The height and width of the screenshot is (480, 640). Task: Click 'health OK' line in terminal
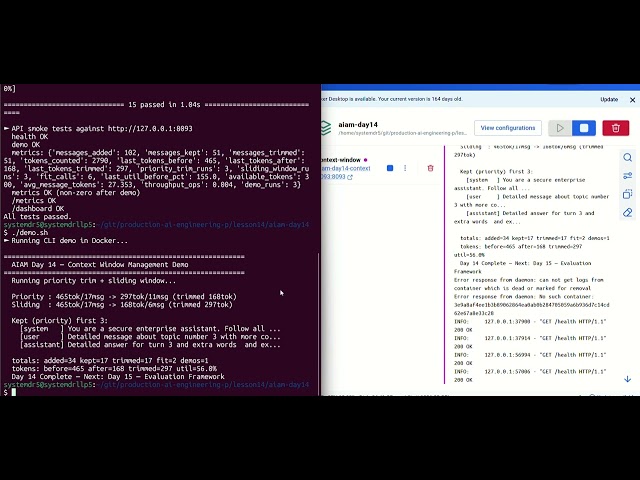29,137
